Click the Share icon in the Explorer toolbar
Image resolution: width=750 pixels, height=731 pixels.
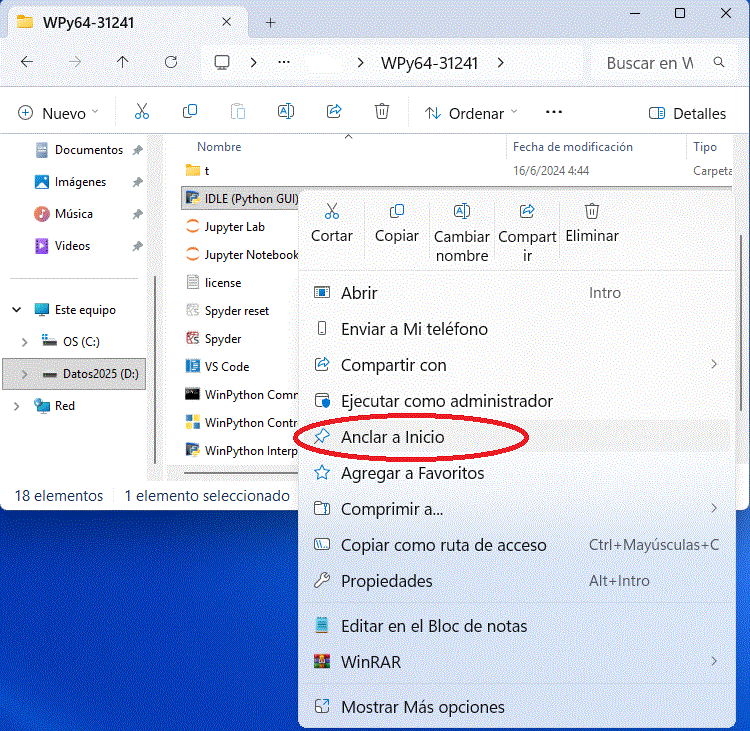(x=334, y=112)
